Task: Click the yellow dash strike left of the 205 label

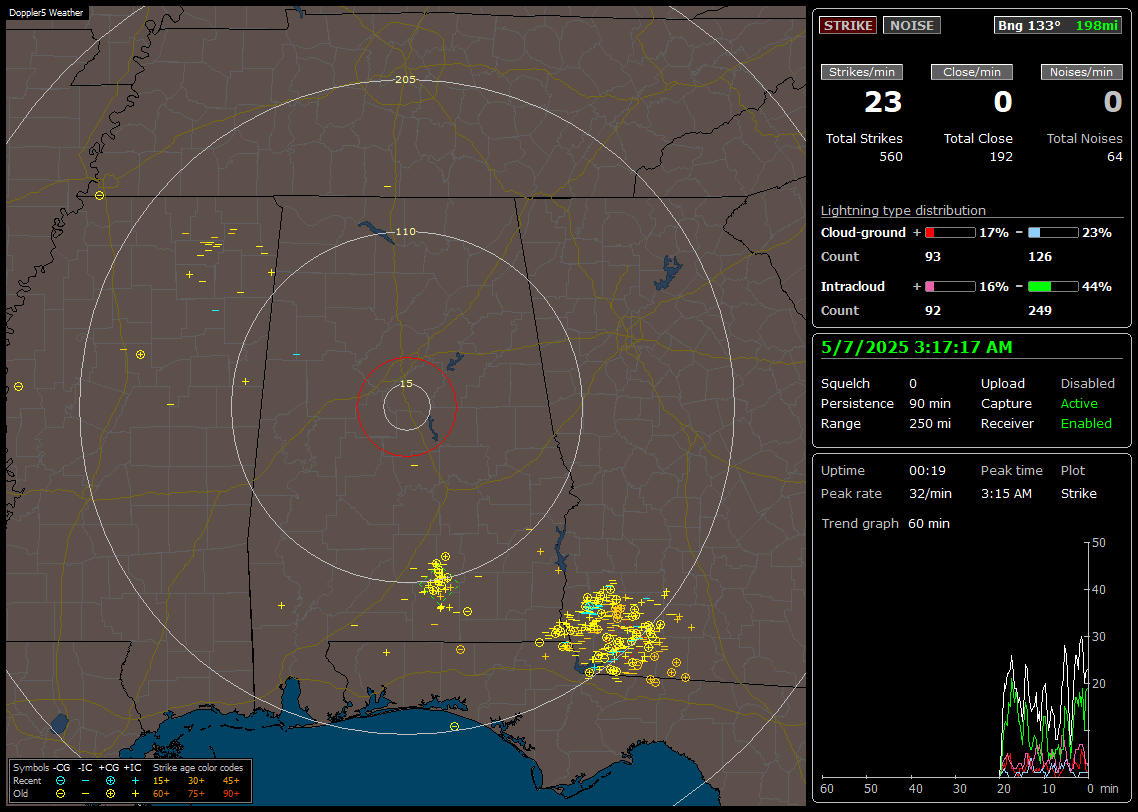Action: click(x=388, y=186)
